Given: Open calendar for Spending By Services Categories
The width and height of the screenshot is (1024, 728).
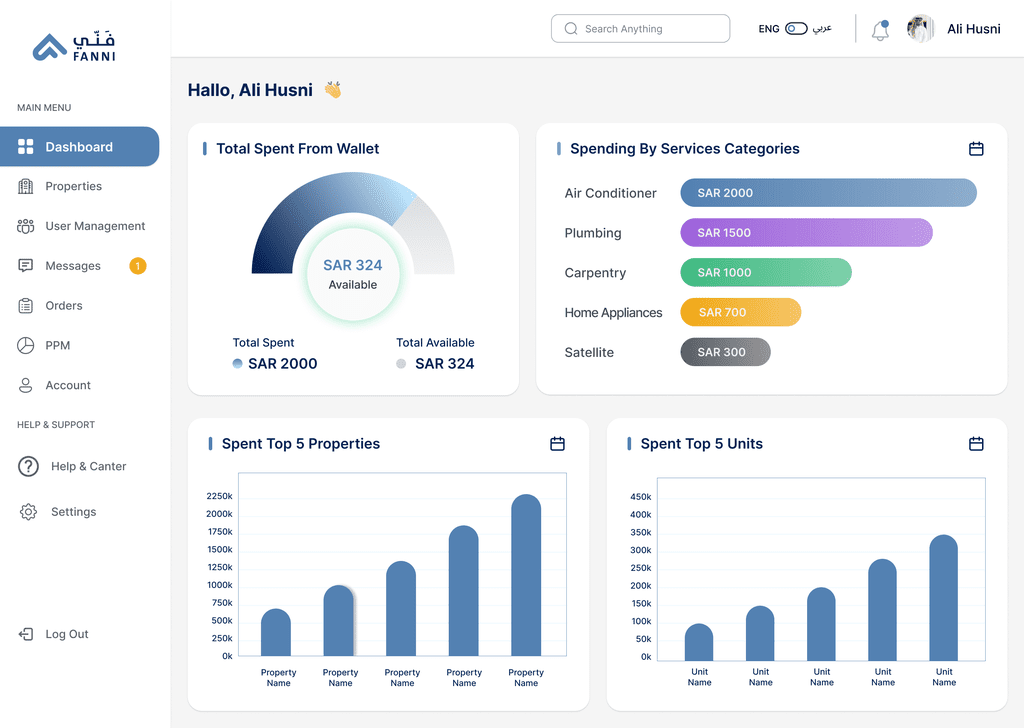Looking at the screenshot, I should point(976,149).
